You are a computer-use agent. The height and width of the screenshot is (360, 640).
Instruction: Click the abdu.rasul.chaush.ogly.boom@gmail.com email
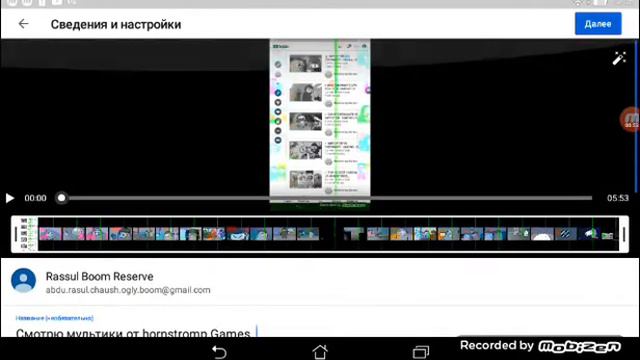(x=128, y=290)
